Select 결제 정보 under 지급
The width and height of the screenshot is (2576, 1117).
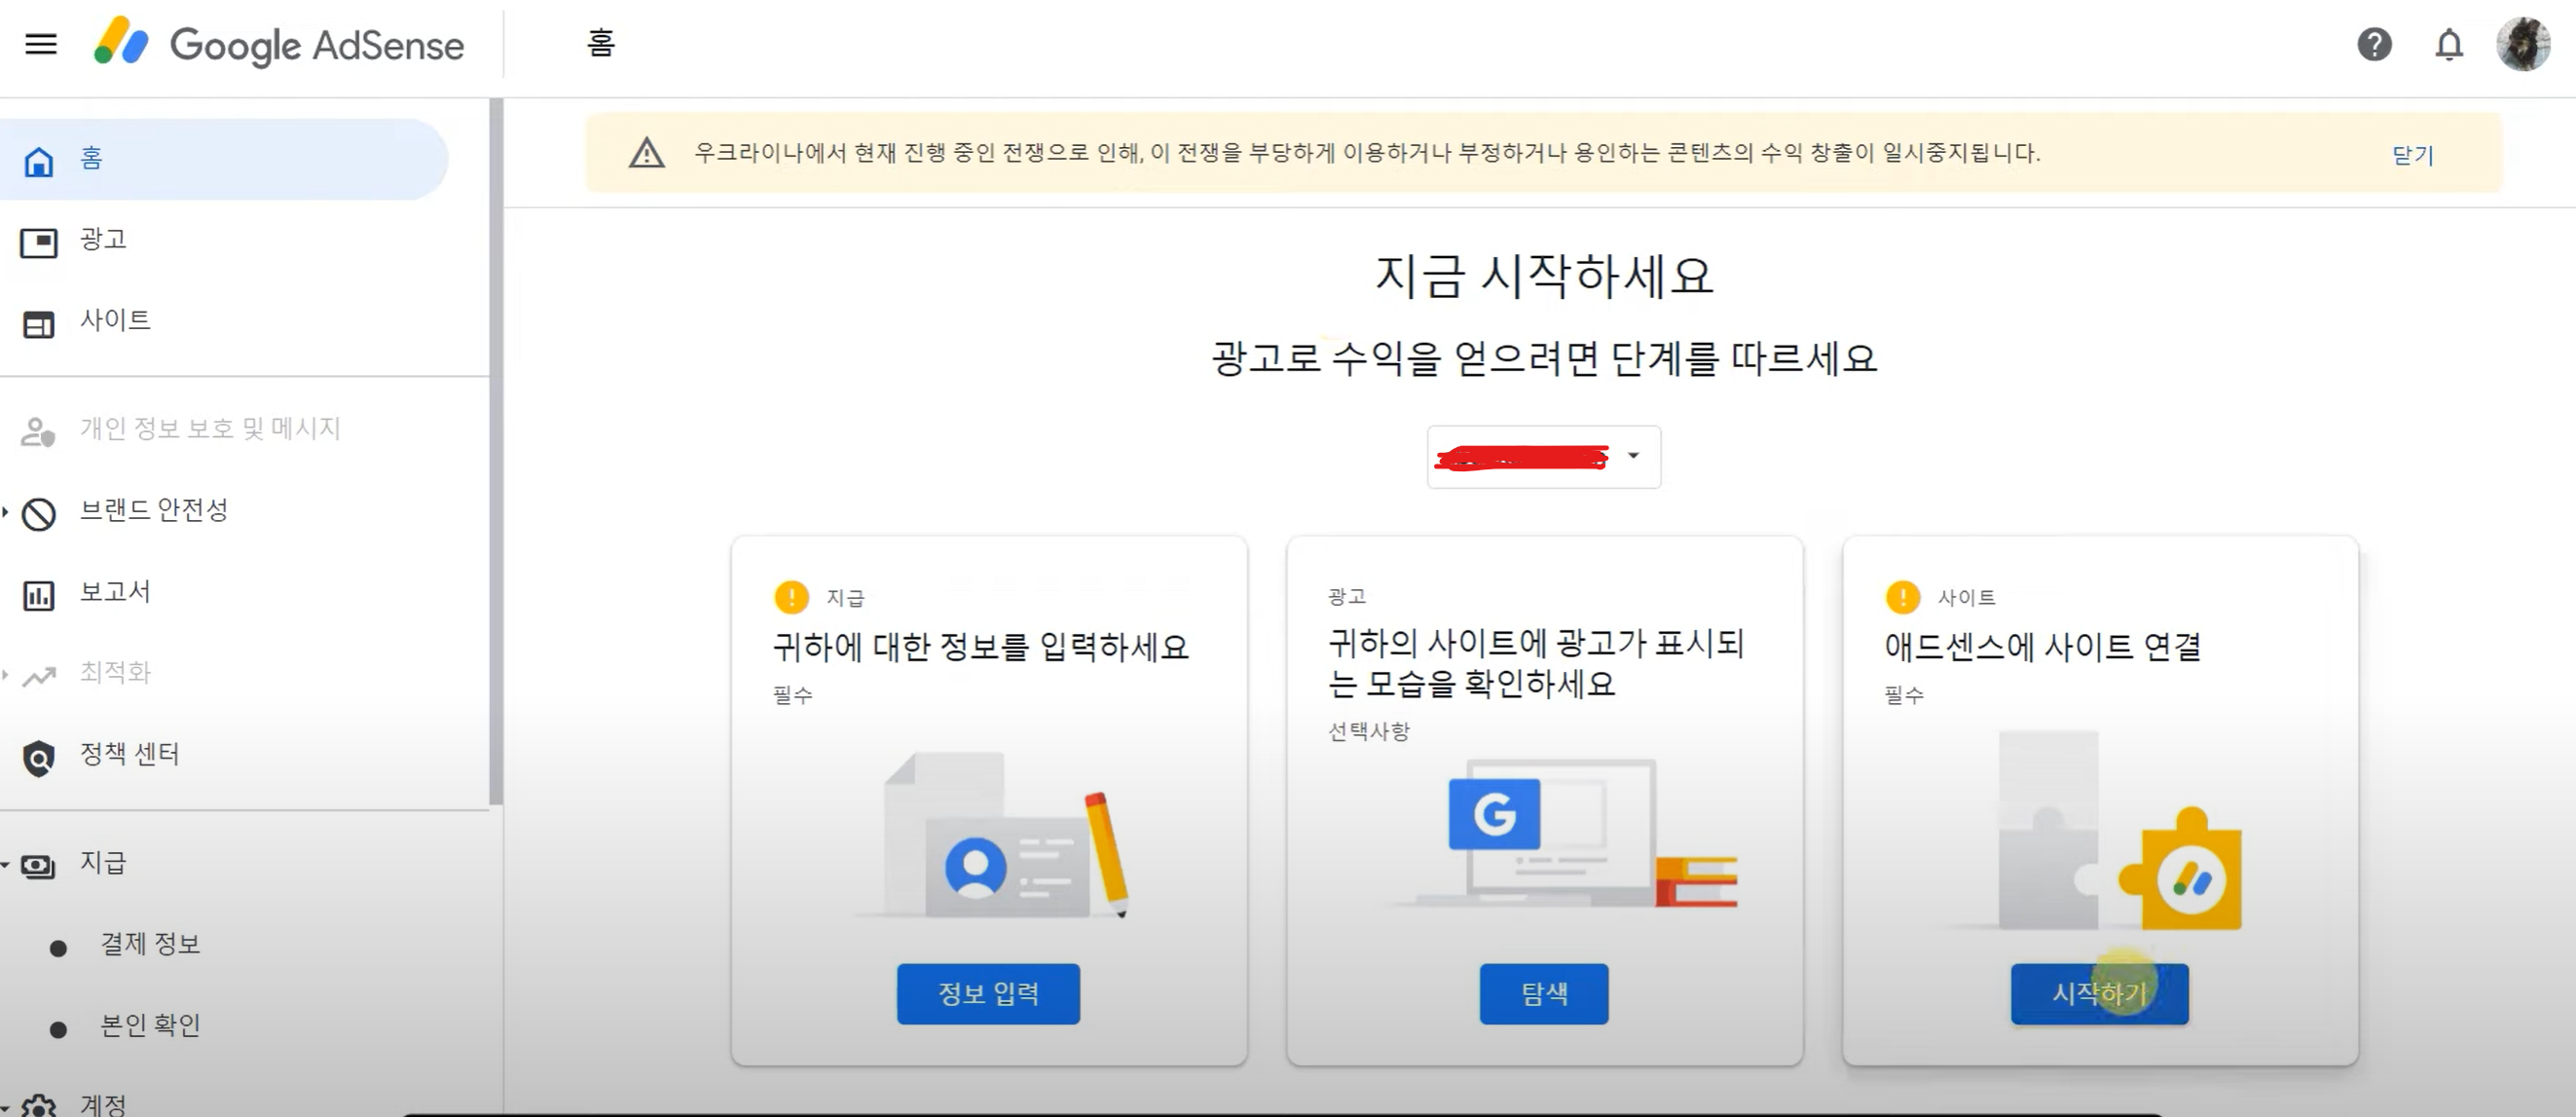pyautogui.click(x=150, y=944)
